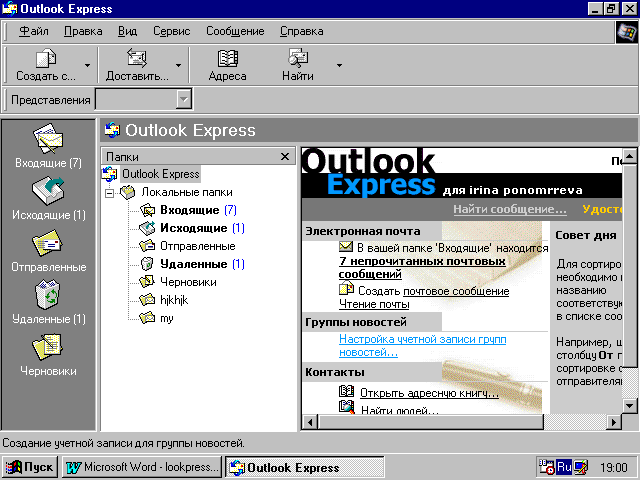This screenshot has height=480, width=640.
Task: Click the scheduler tray icon left of Ru
Action: [x=547, y=467]
